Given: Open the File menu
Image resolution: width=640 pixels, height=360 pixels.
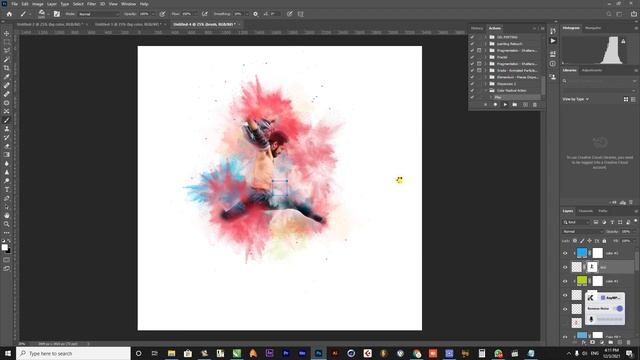Looking at the screenshot, I should tap(15, 4).
